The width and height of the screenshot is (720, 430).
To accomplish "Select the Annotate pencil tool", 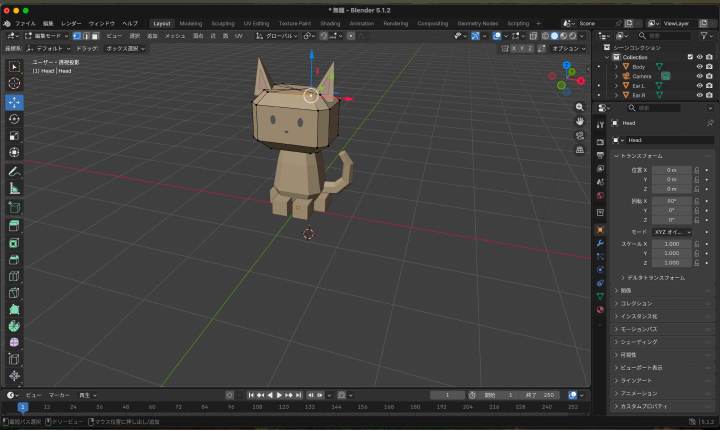I will 14,172.
